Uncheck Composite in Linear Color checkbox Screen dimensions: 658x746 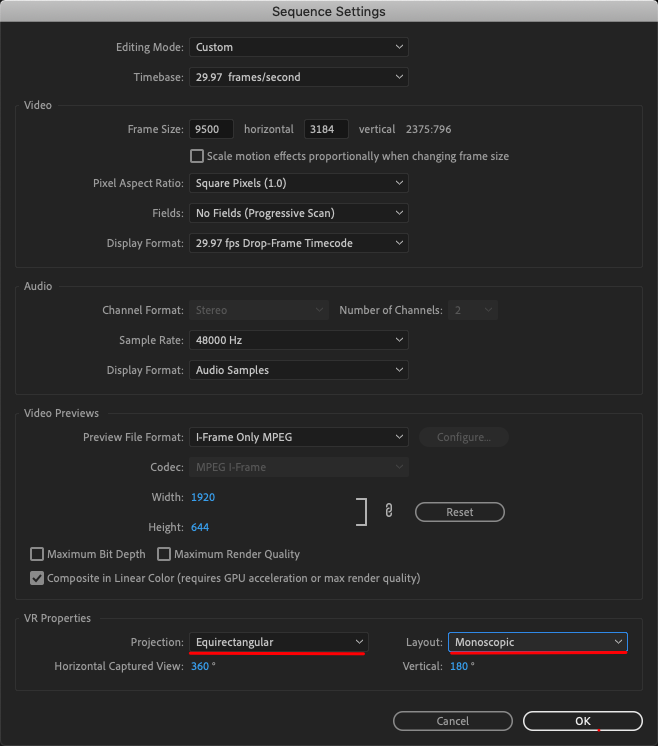(37, 578)
